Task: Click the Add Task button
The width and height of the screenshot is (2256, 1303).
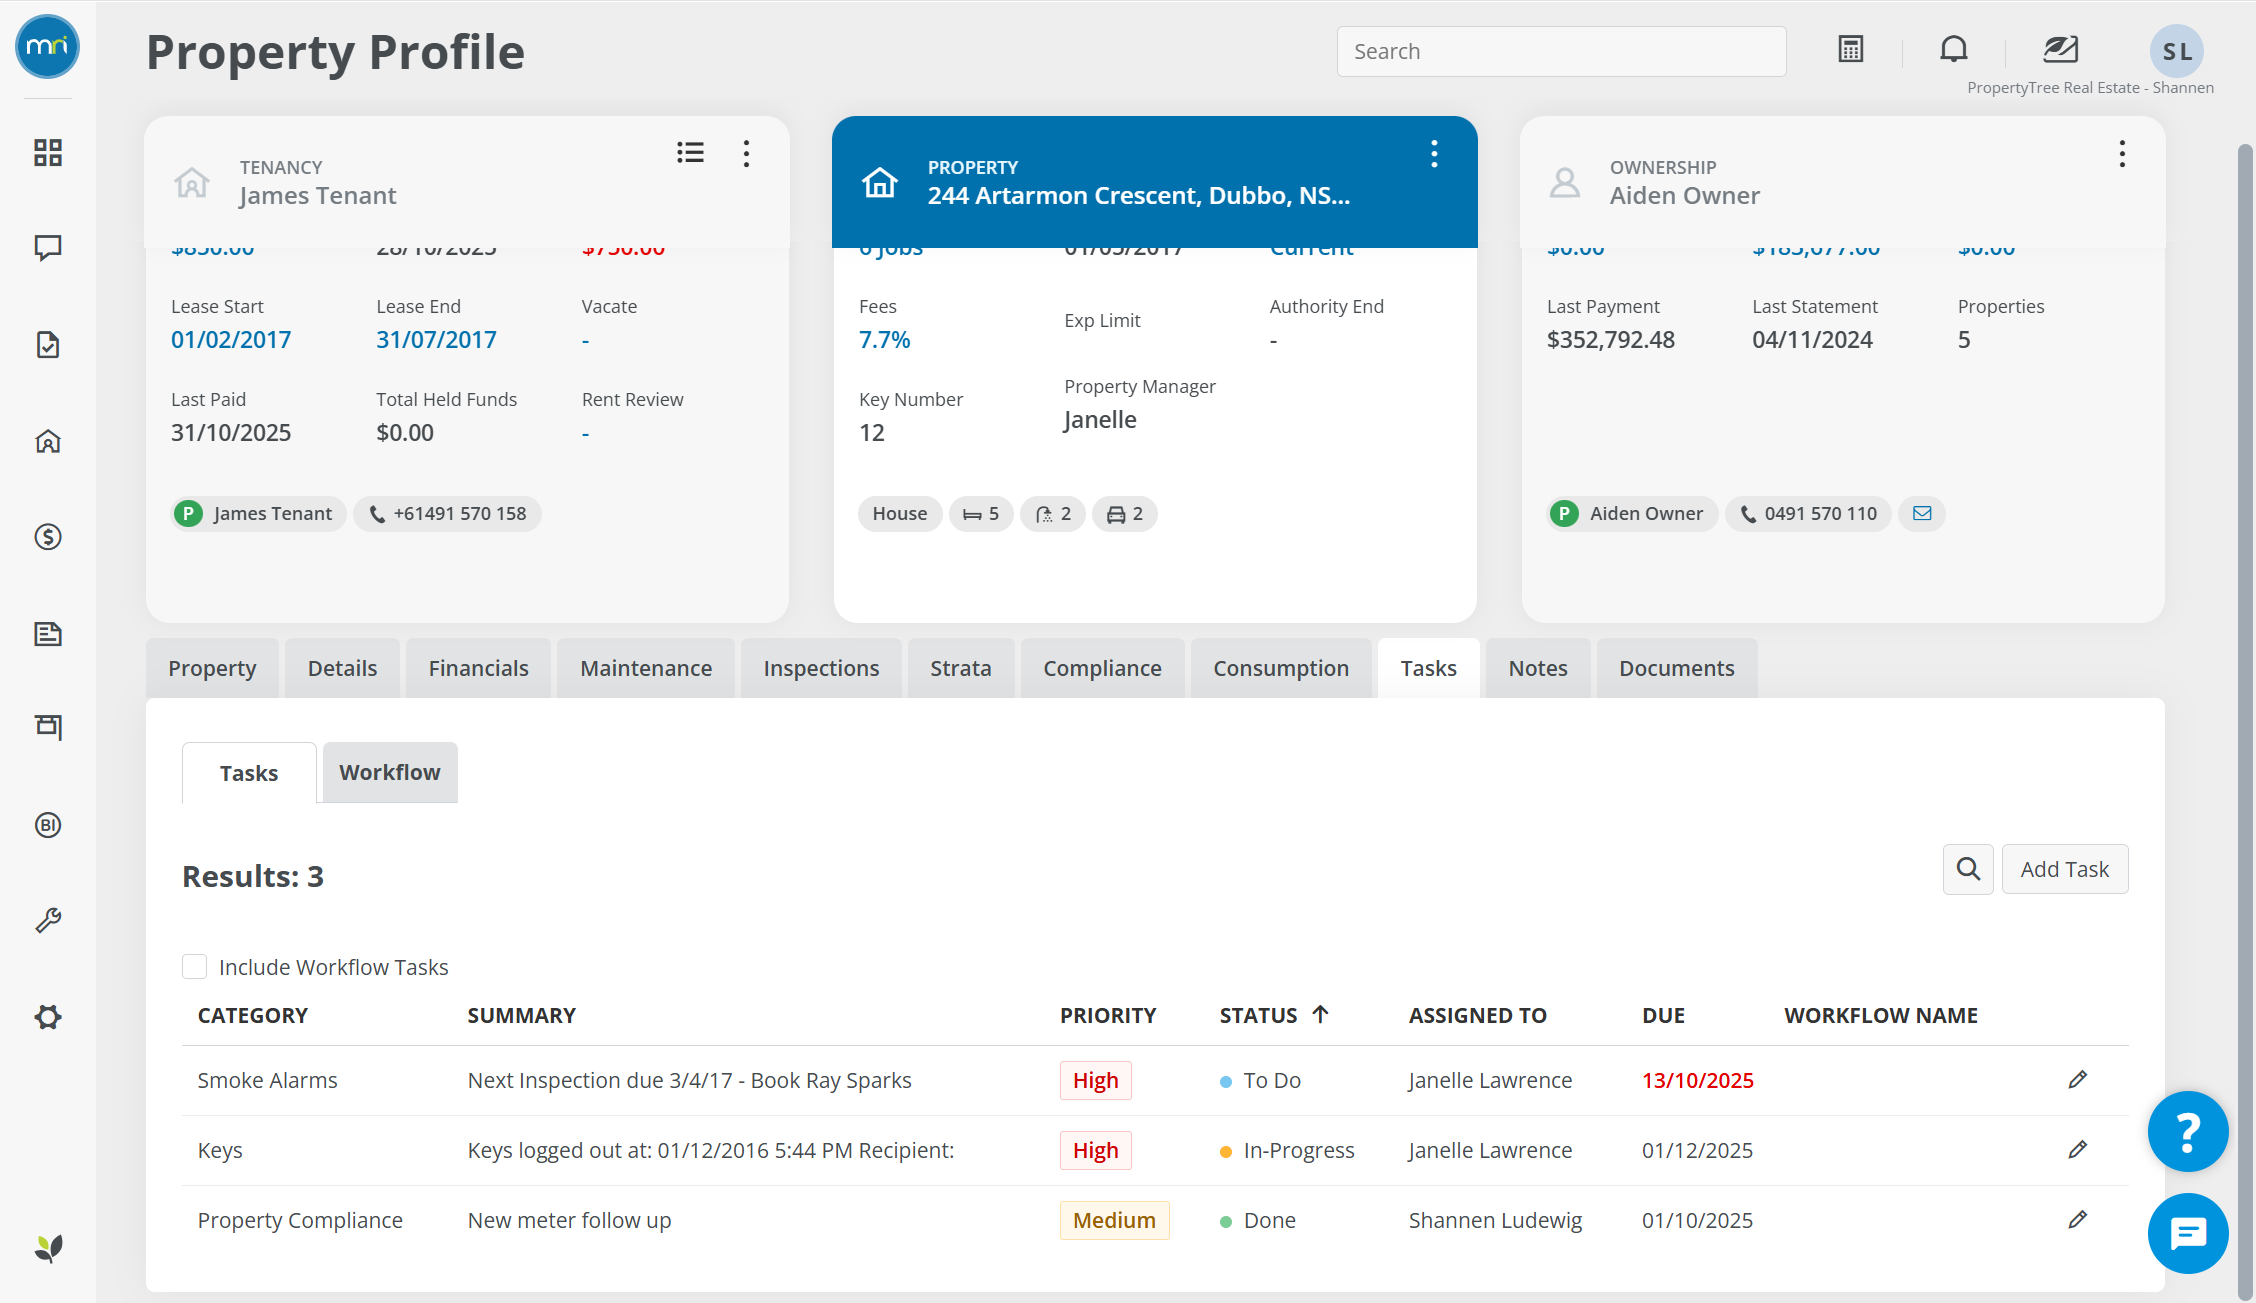Action: click(2065, 869)
